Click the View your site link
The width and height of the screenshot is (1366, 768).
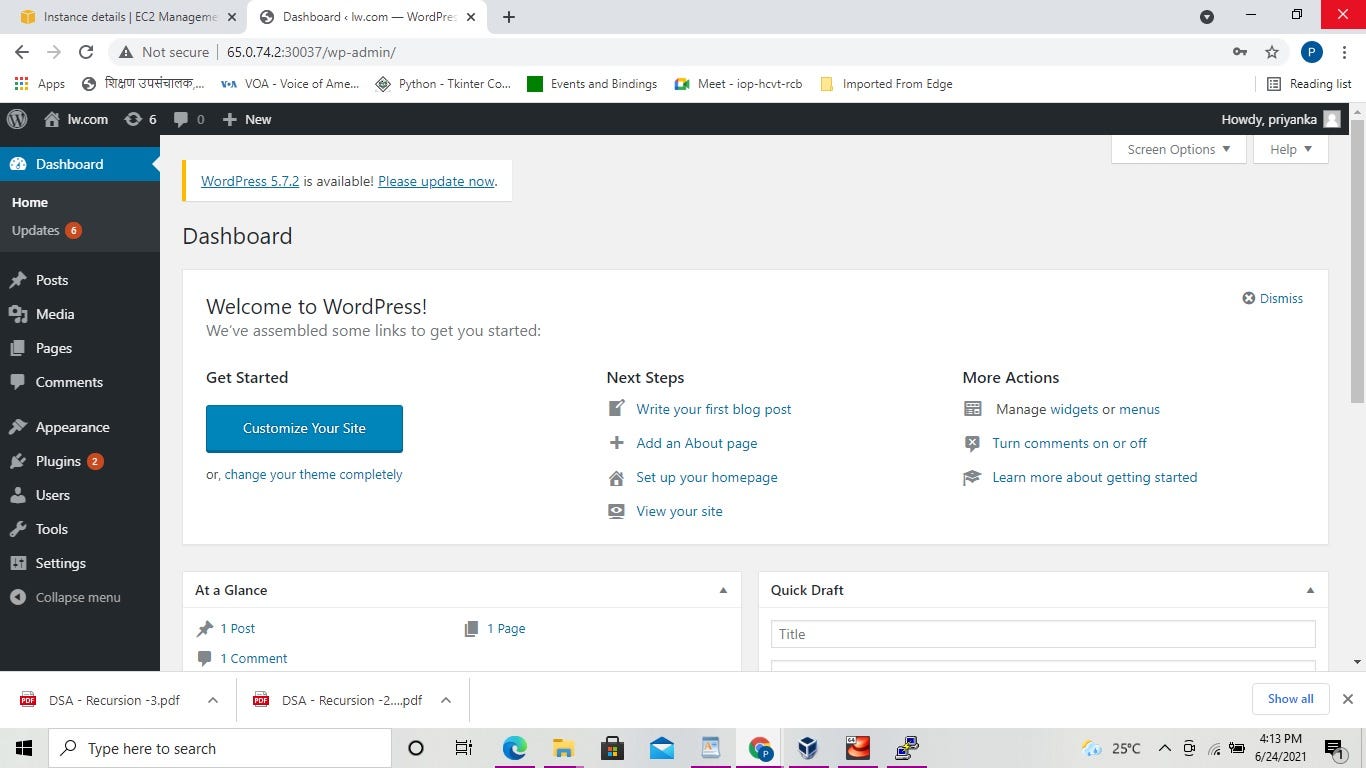coord(679,511)
